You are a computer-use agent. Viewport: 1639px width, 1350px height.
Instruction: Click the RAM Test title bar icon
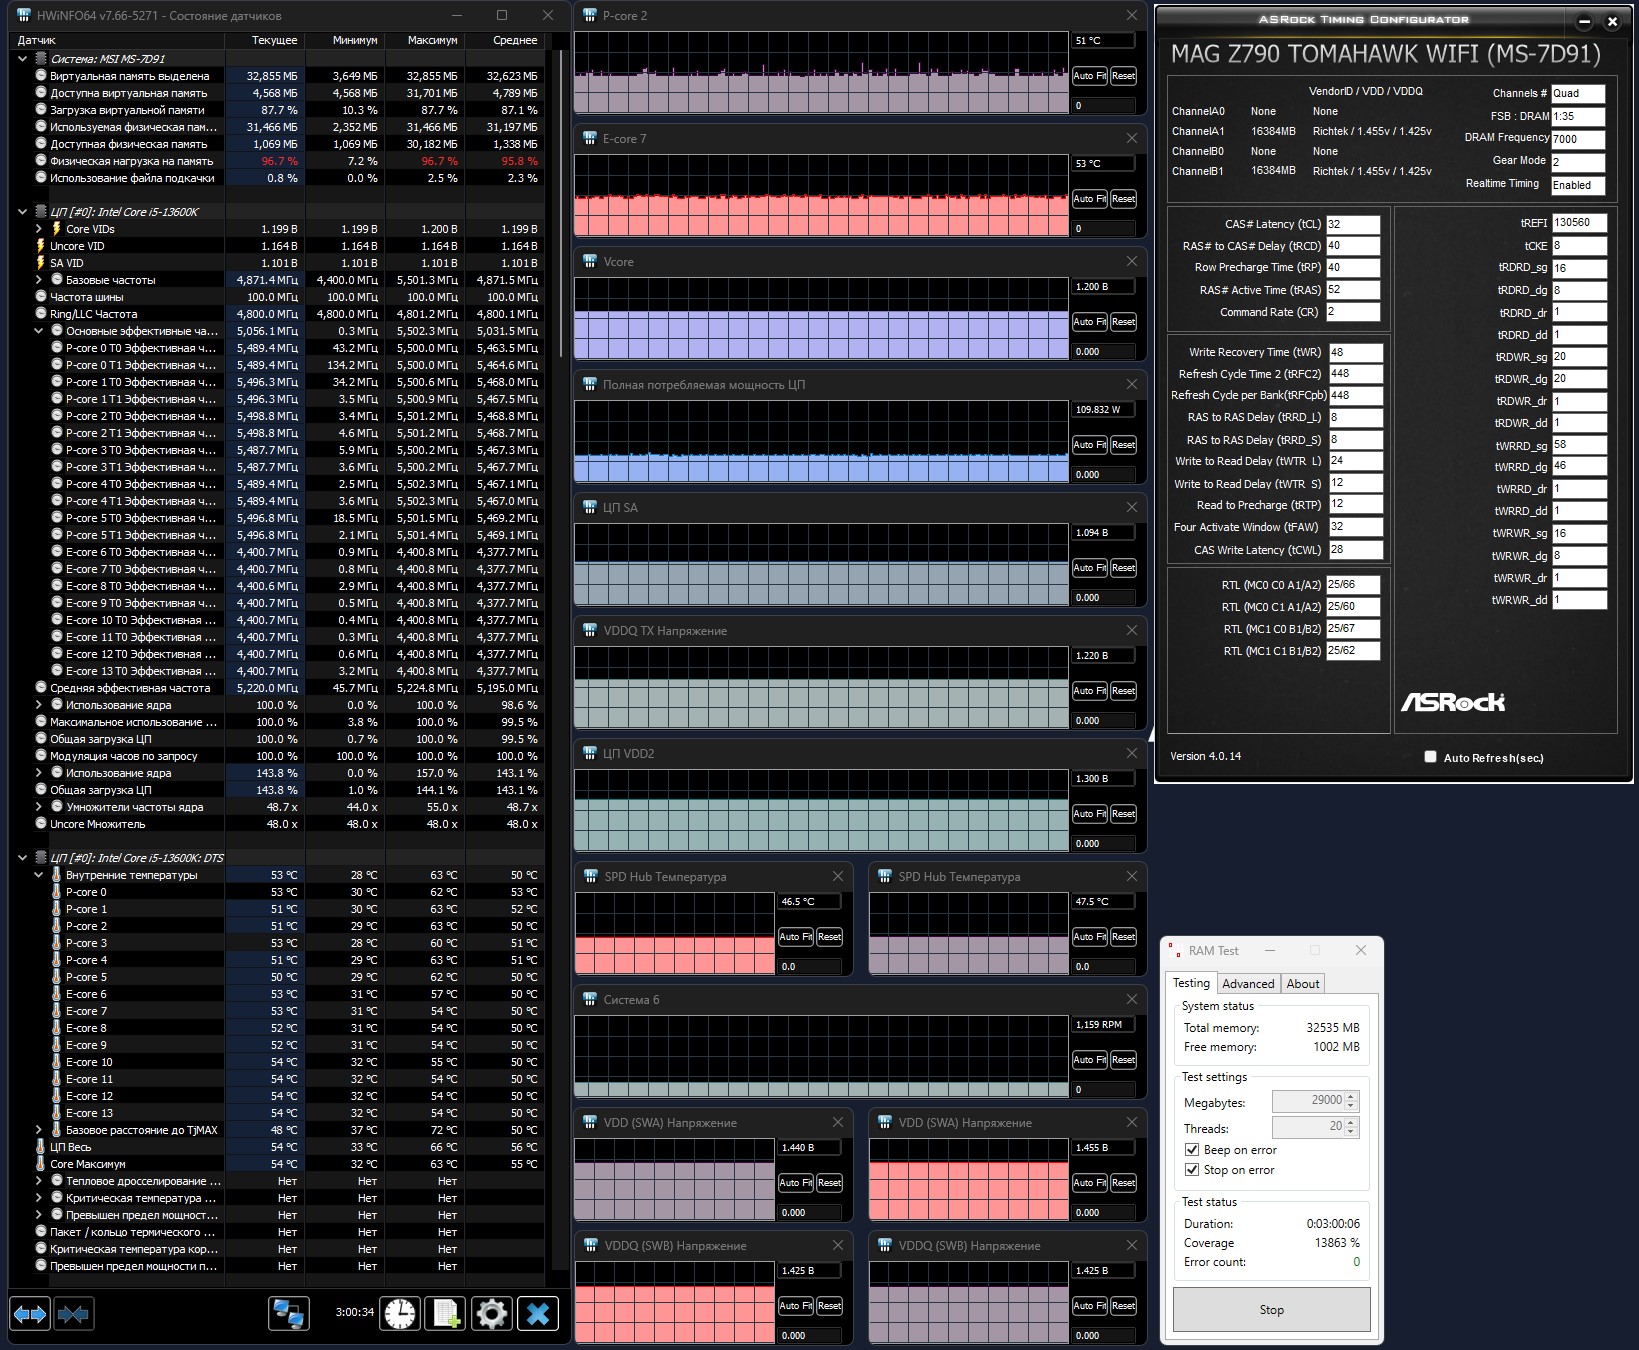[1175, 950]
